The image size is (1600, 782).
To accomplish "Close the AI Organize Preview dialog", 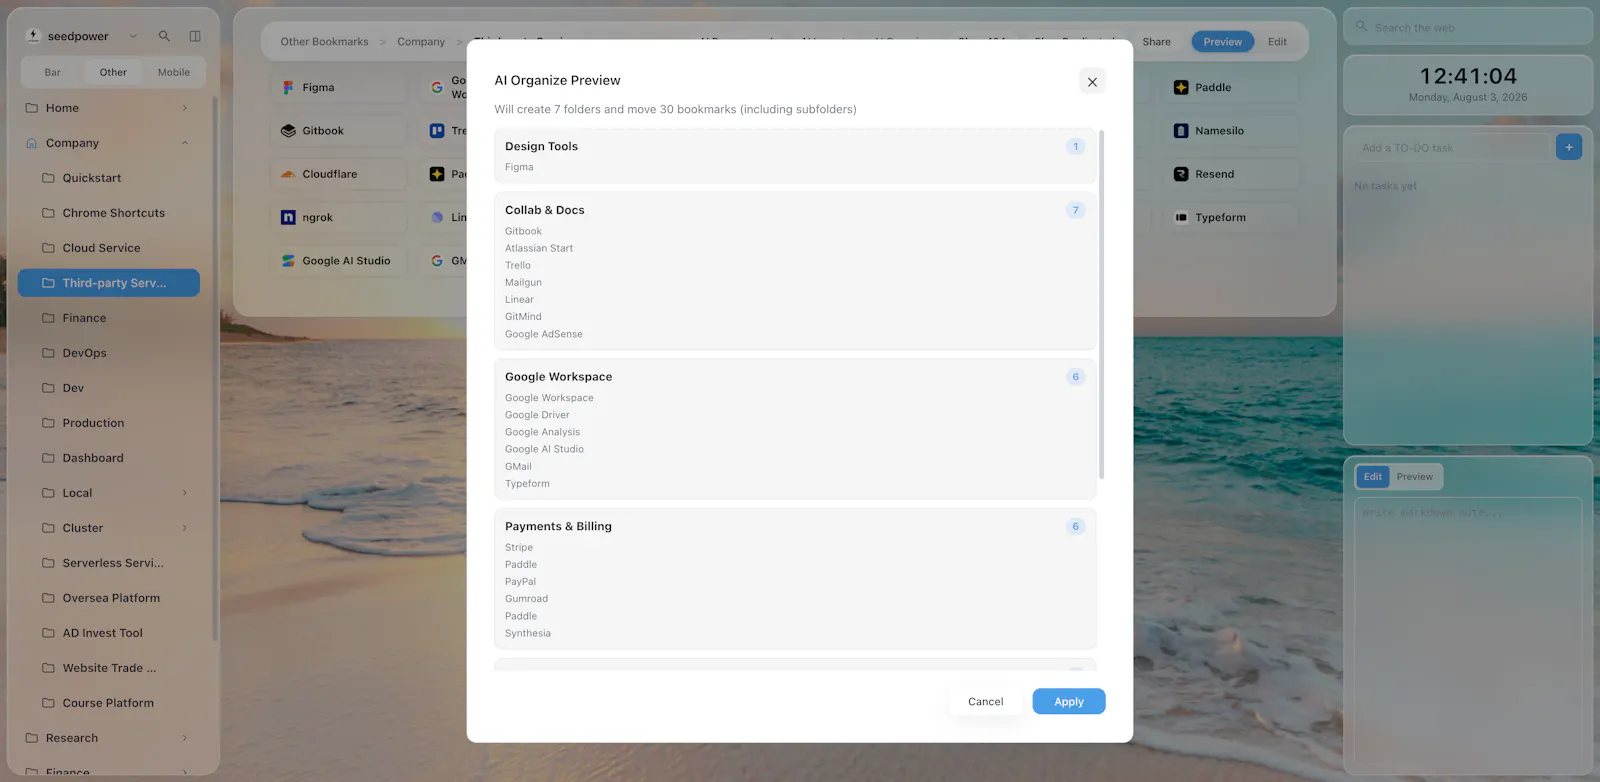I will pyautogui.click(x=1092, y=82).
